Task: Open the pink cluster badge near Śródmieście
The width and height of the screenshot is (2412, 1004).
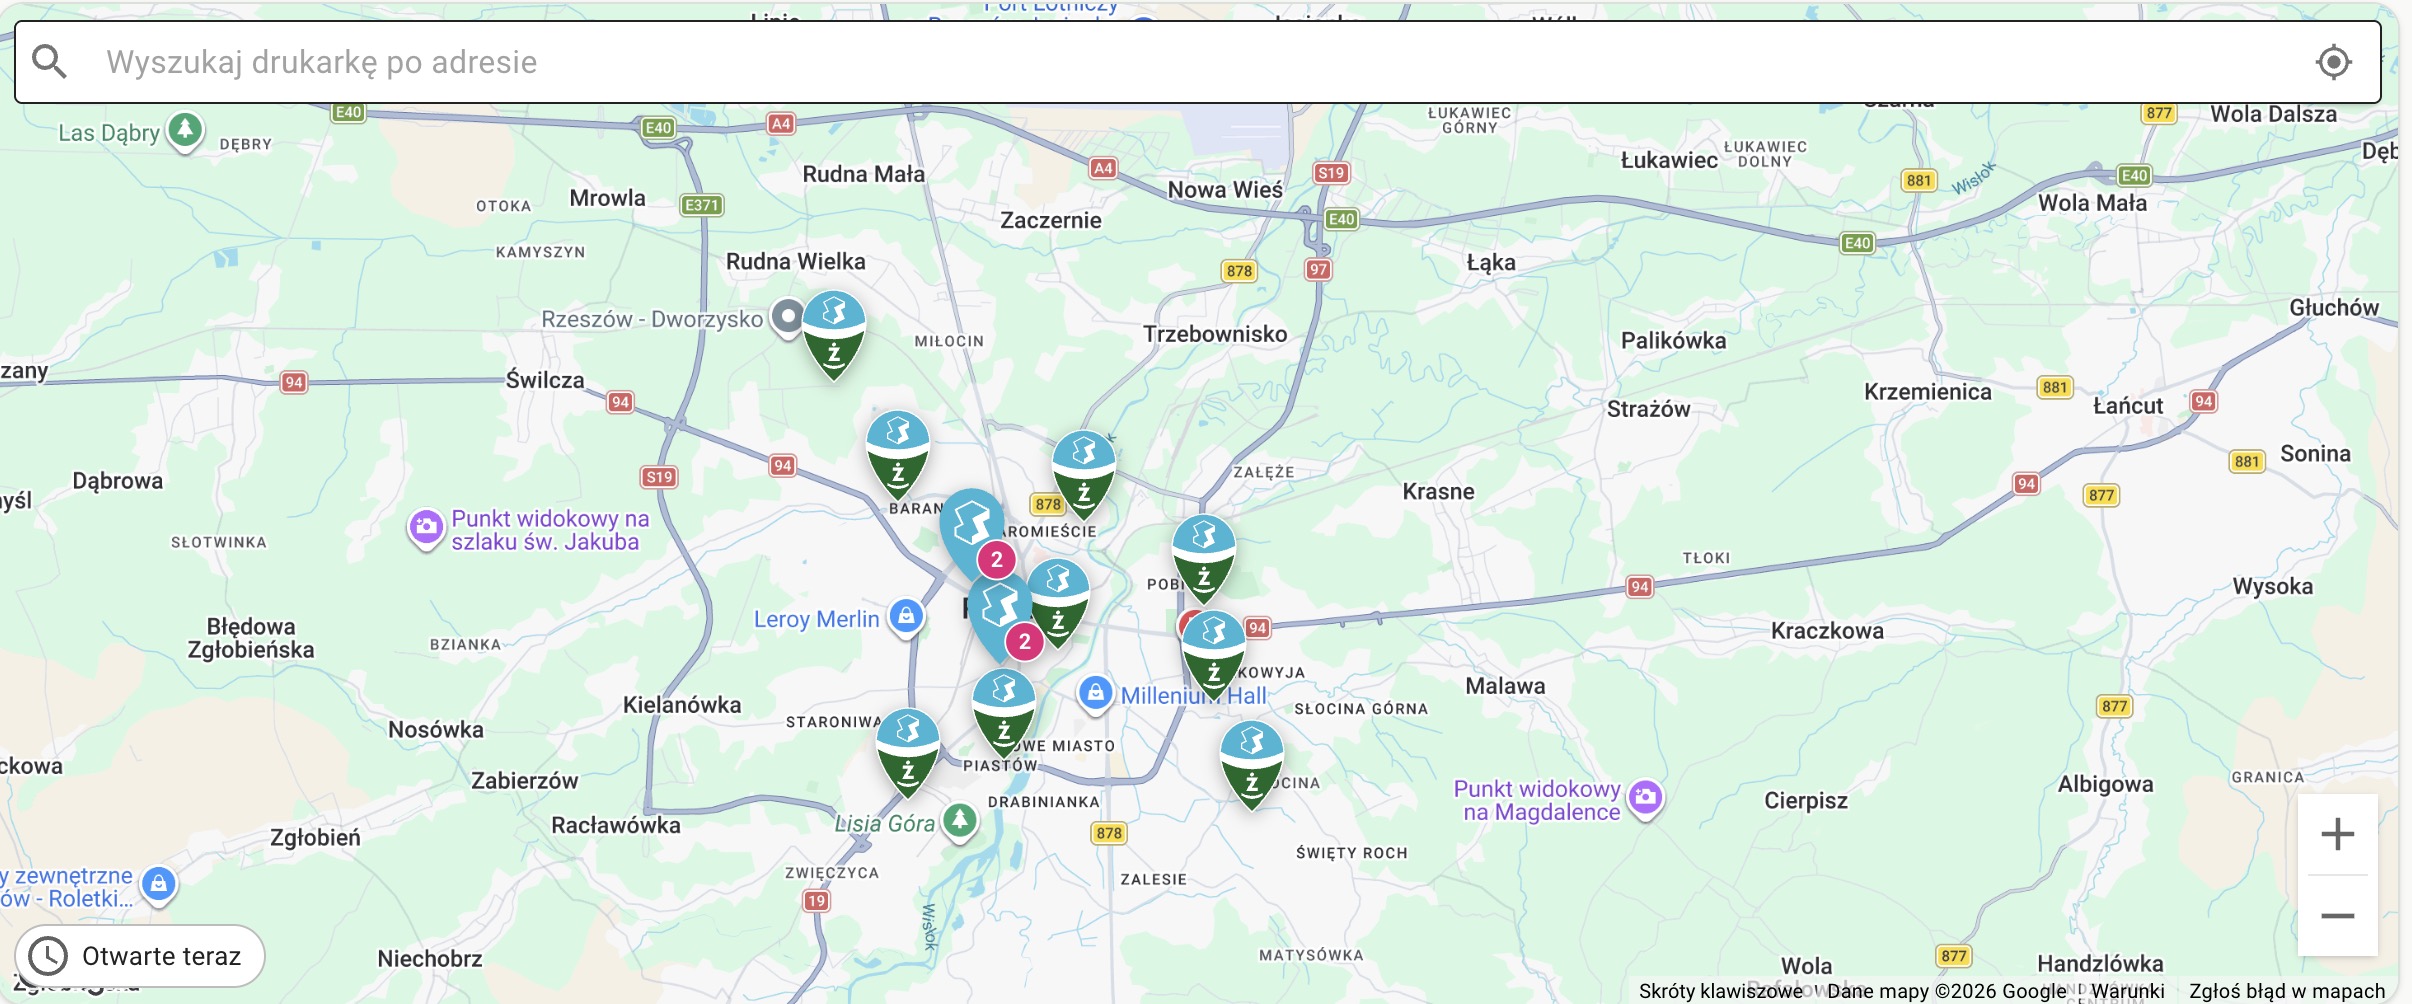Action: tap(996, 560)
